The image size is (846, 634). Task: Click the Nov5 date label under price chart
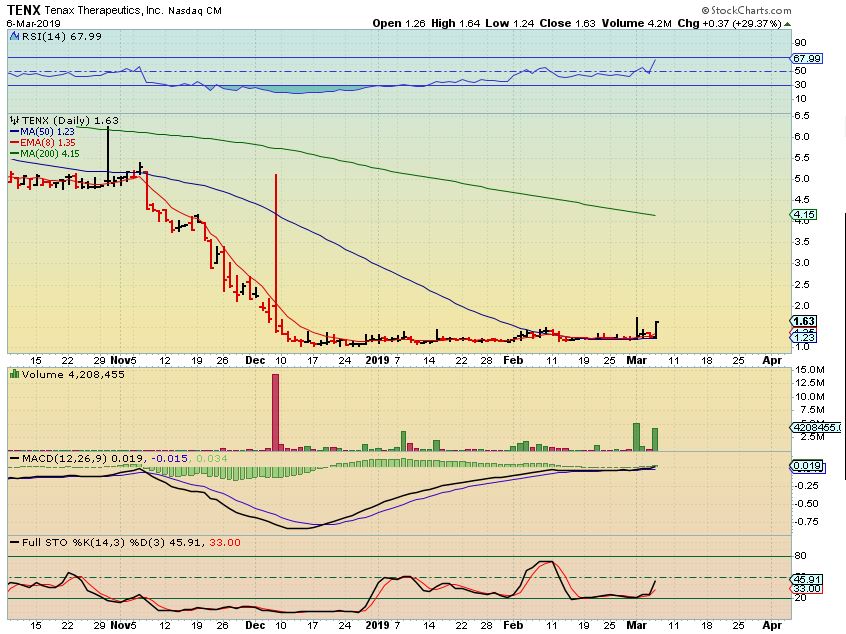(123, 360)
